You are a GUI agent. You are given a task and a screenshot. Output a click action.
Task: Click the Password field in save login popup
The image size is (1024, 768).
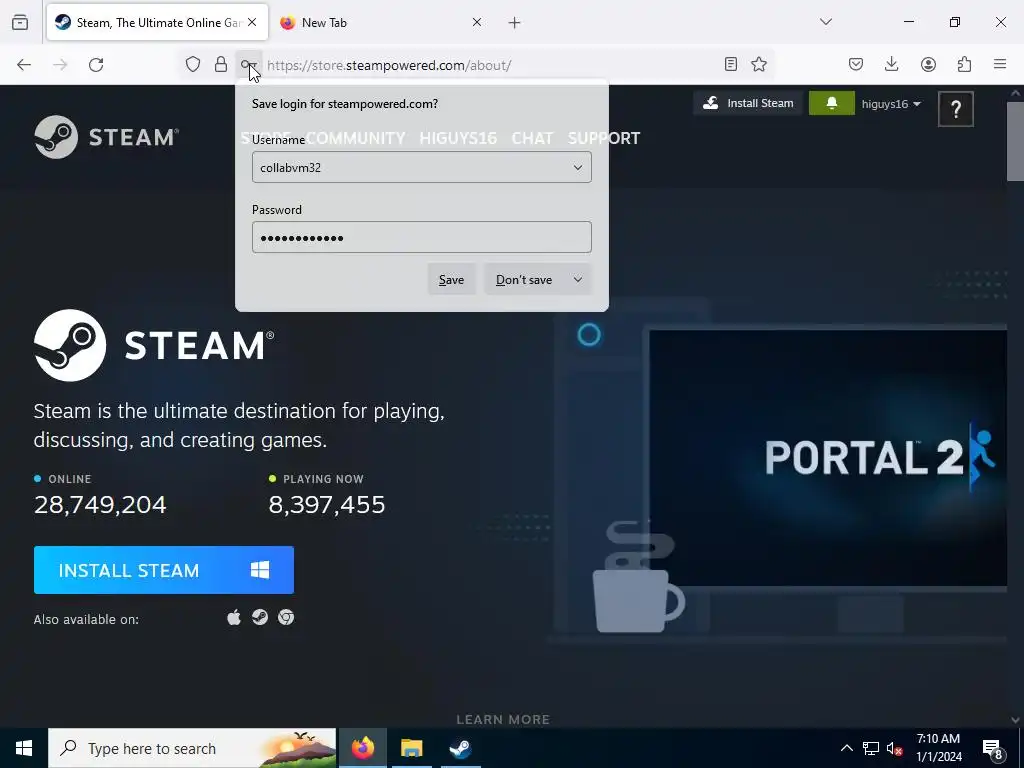point(422,237)
